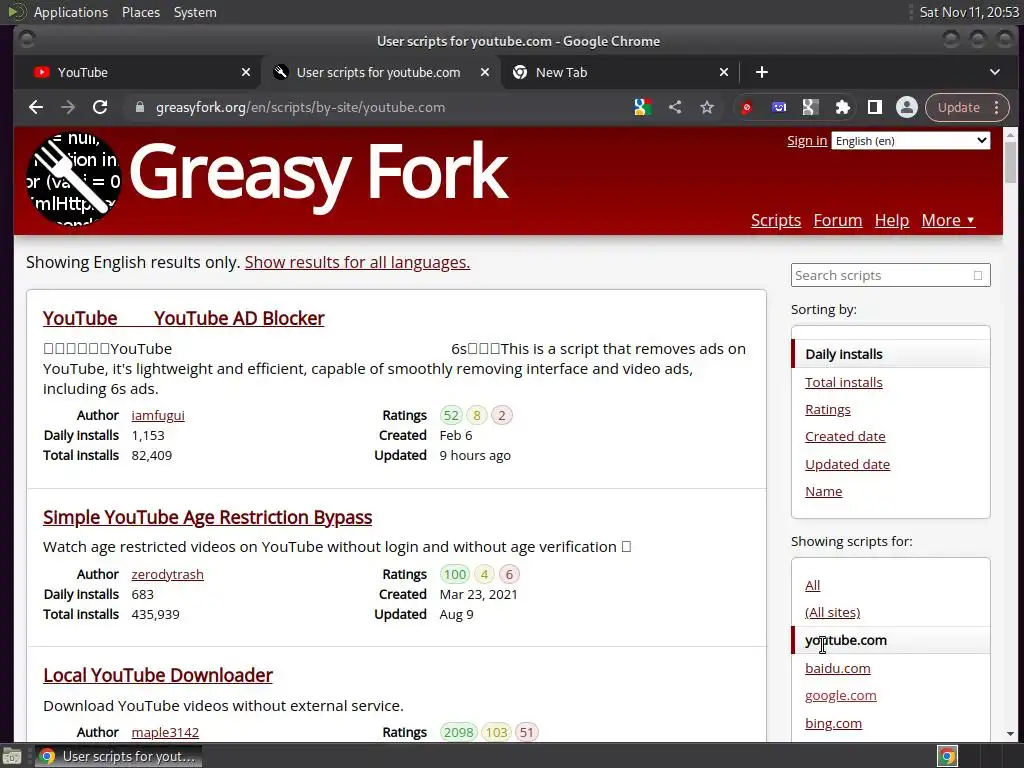Show scripts for google.com
This screenshot has height=768, width=1024.
pos(840,696)
